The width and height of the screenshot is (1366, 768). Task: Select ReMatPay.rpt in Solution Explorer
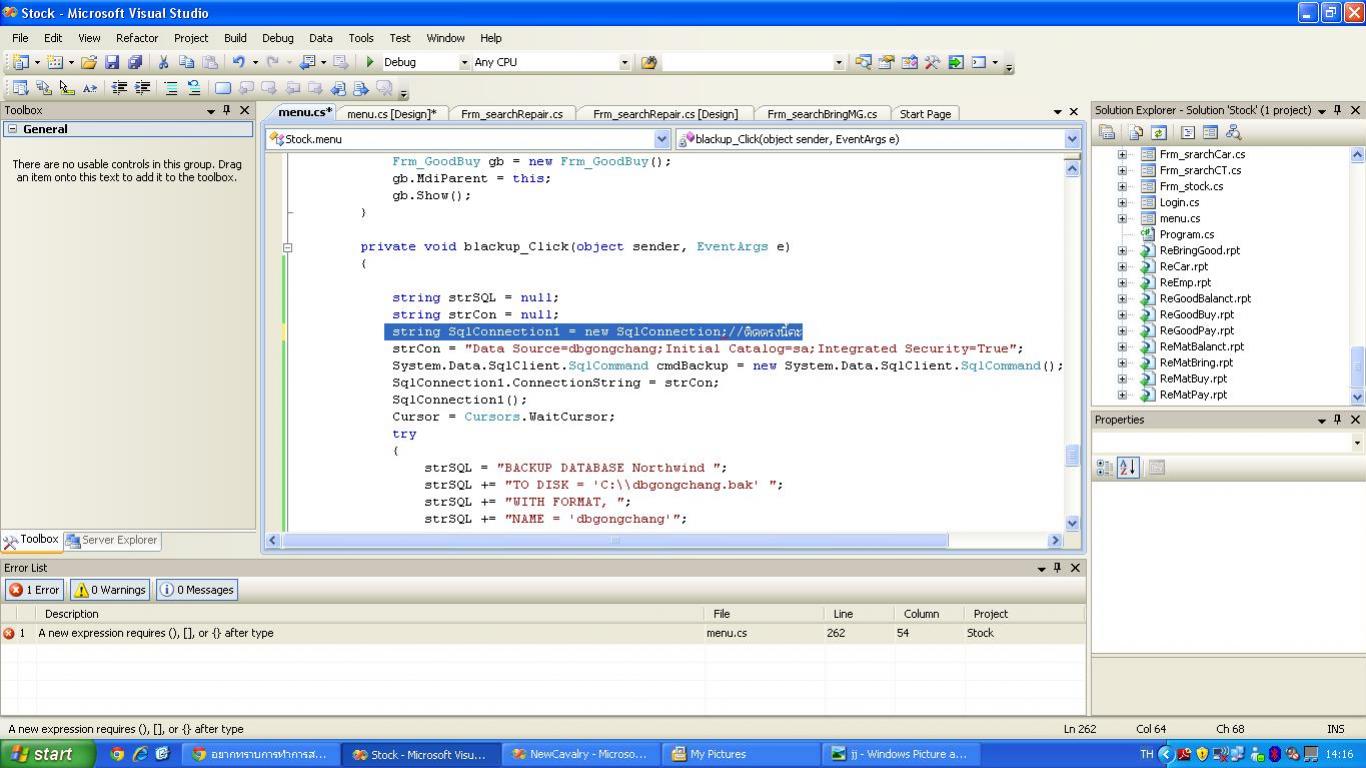pos(1192,394)
